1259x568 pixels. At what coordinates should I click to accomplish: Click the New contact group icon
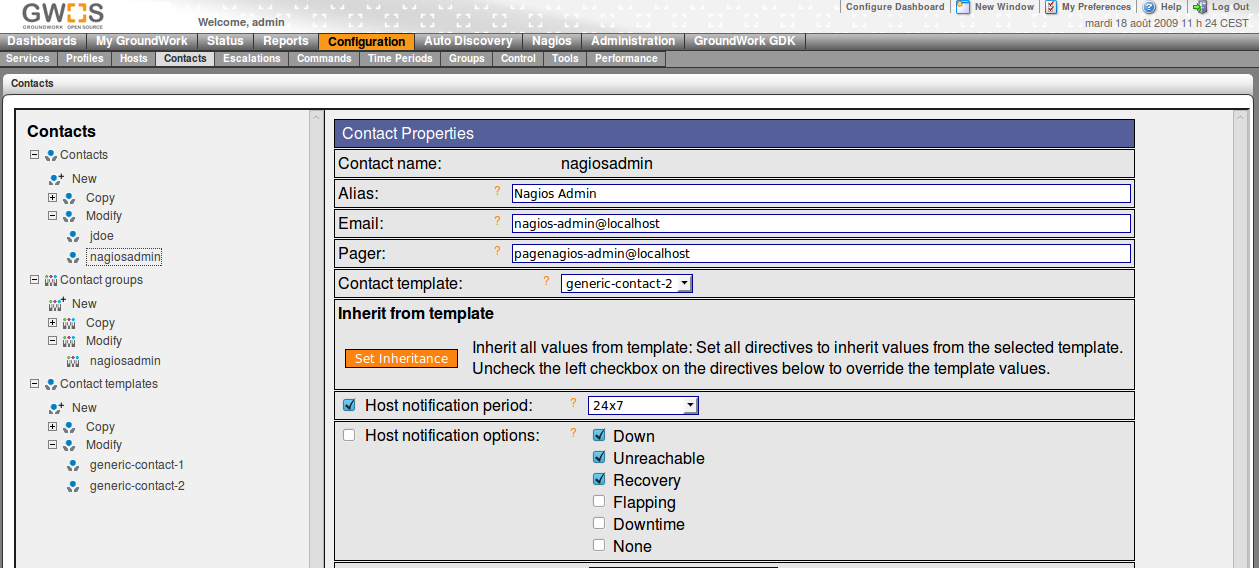click(x=57, y=304)
